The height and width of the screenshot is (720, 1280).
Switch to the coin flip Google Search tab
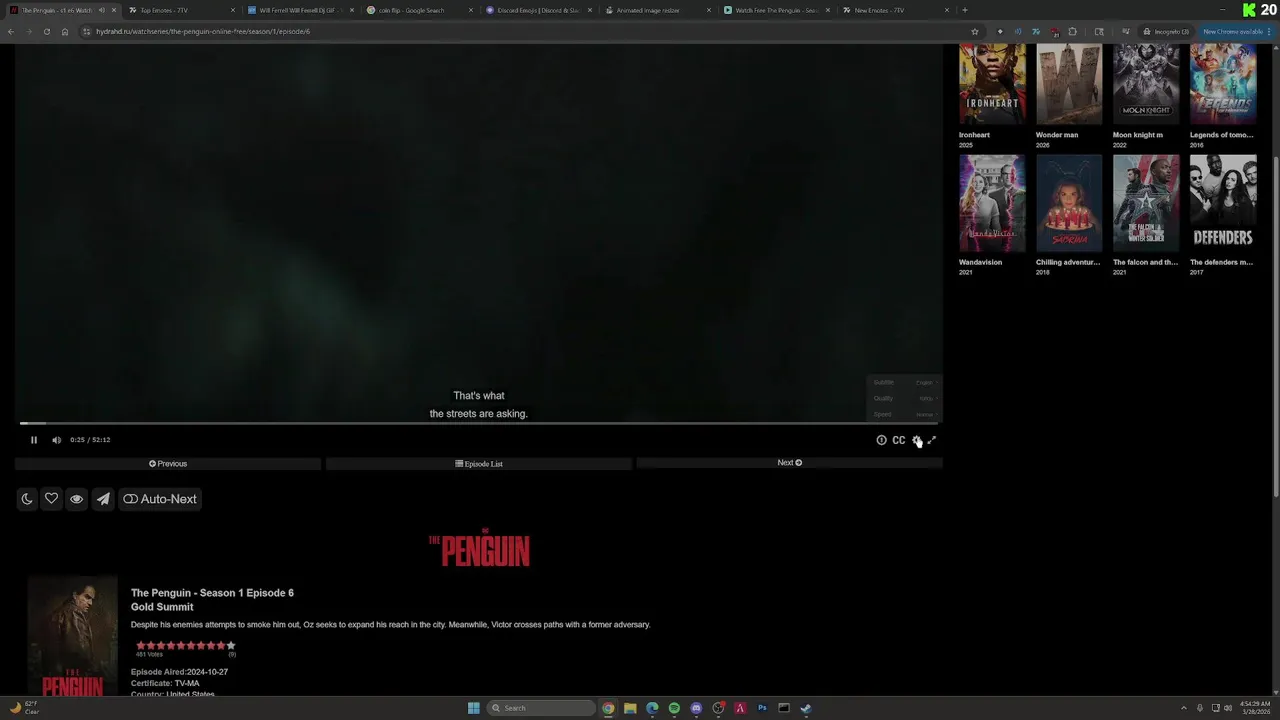click(x=419, y=10)
